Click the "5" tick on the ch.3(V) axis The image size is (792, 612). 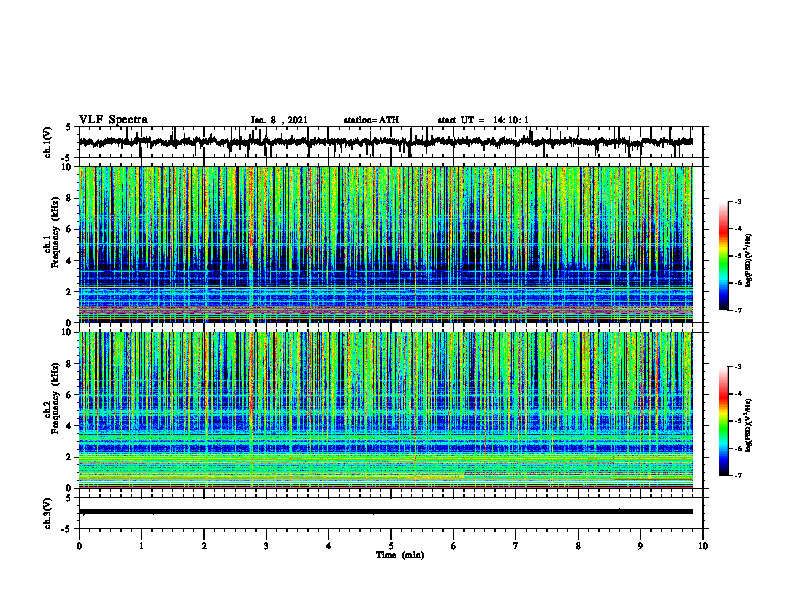(68, 498)
